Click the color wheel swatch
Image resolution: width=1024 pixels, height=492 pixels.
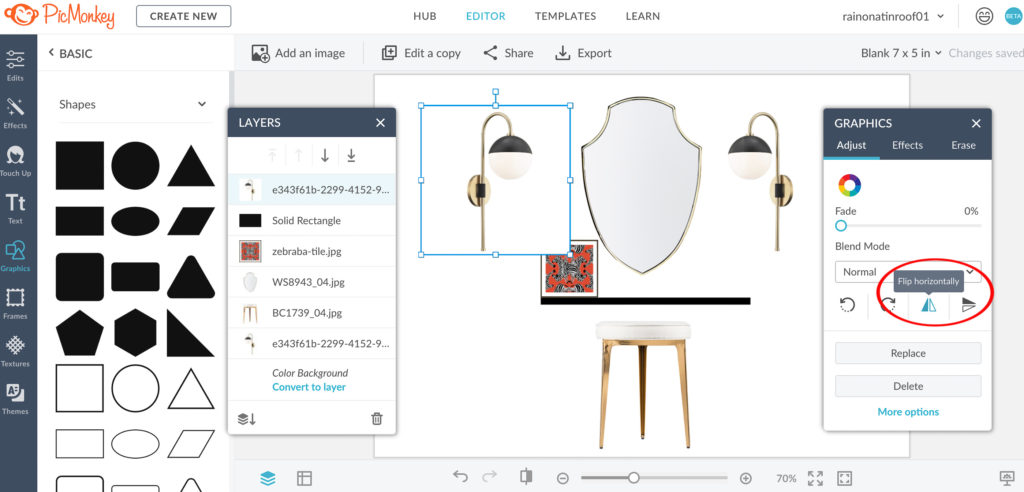(850, 186)
